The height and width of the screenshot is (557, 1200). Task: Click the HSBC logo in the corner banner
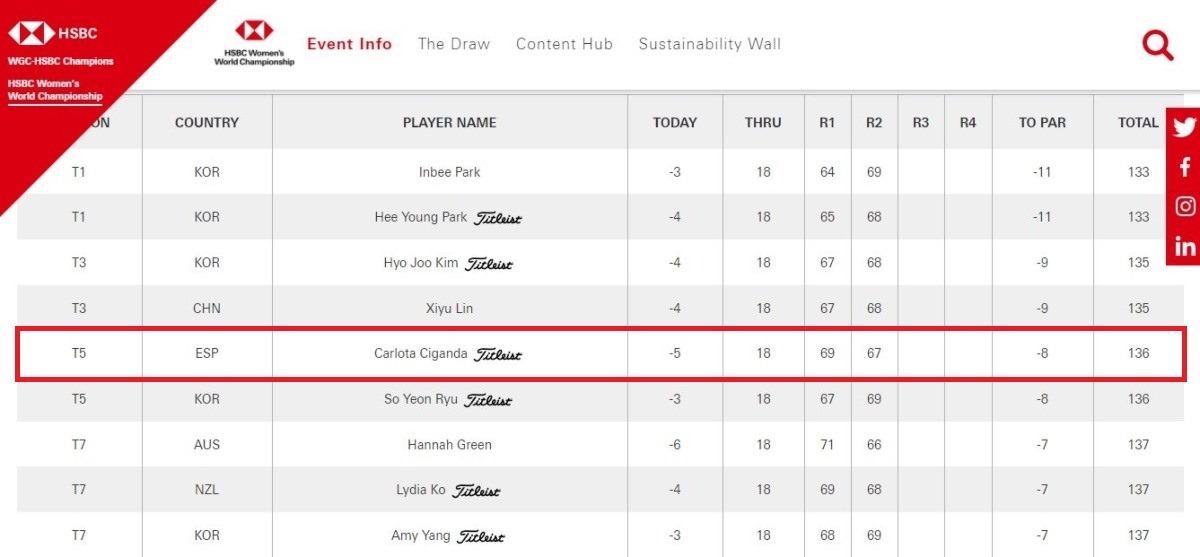(x=53, y=34)
